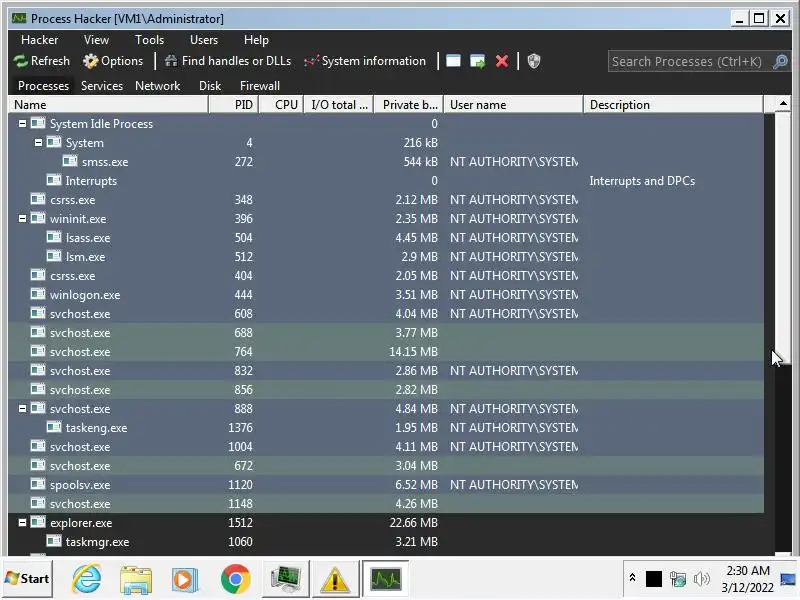
Task: Select svchost.exe with PID 1148
Action: (386, 504)
